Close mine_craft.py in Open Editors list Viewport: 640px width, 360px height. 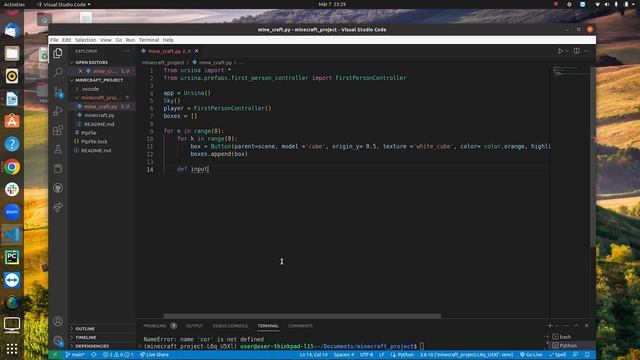(x=80, y=71)
